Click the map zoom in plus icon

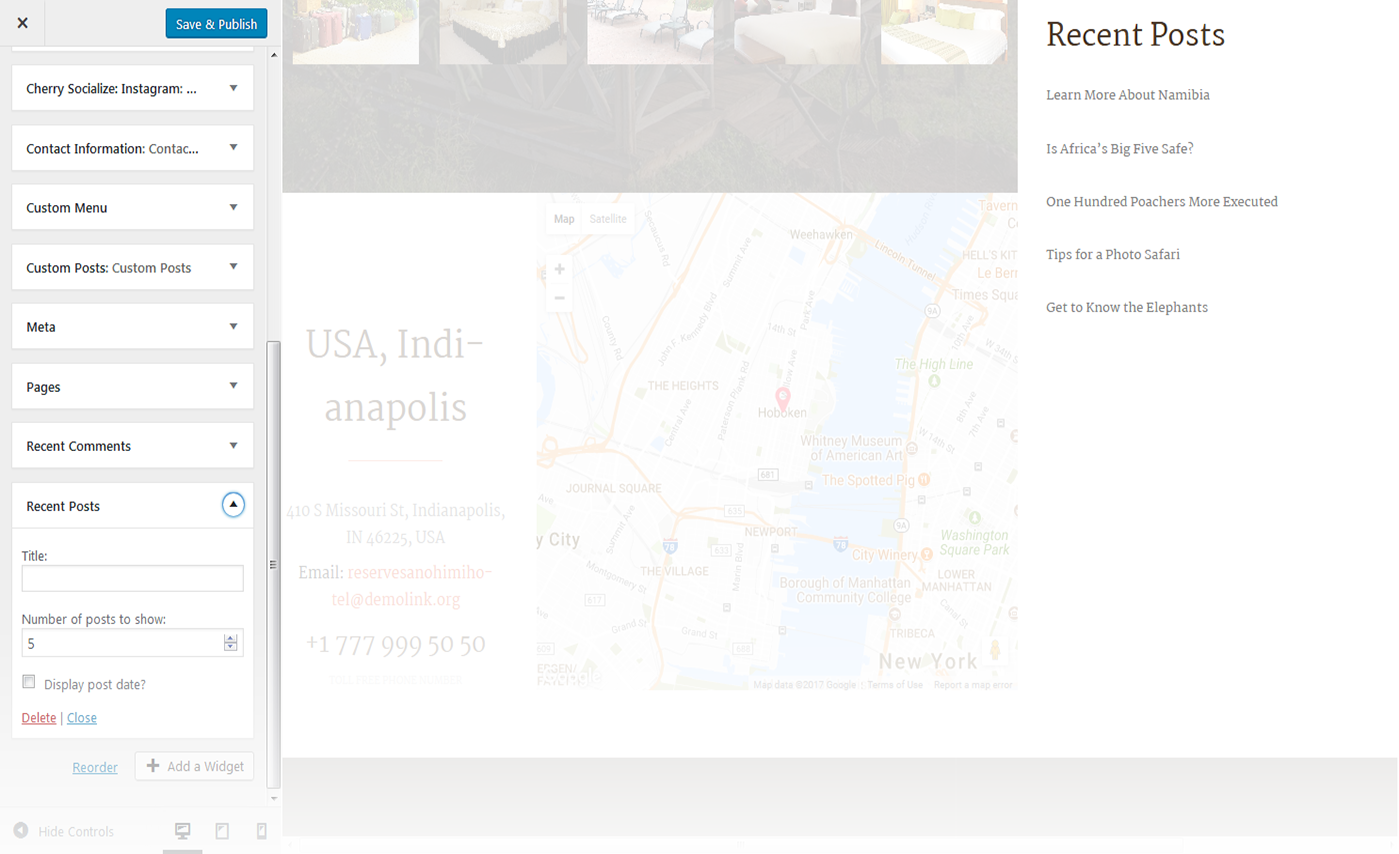[559, 269]
